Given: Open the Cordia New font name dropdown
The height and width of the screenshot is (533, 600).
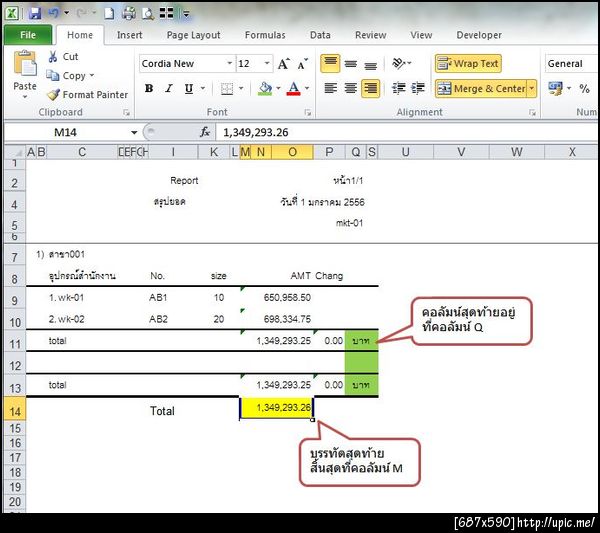Looking at the screenshot, I should click(230, 63).
